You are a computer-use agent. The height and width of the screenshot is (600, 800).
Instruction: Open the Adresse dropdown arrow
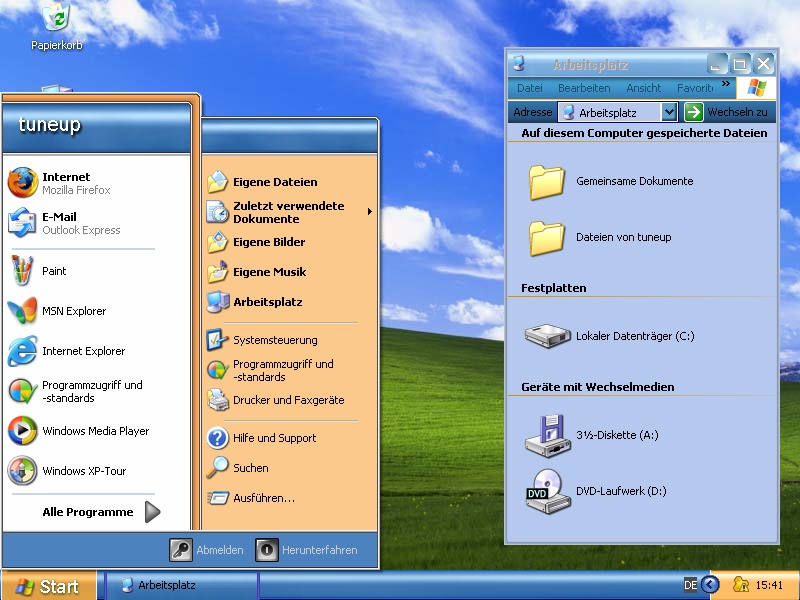point(670,112)
